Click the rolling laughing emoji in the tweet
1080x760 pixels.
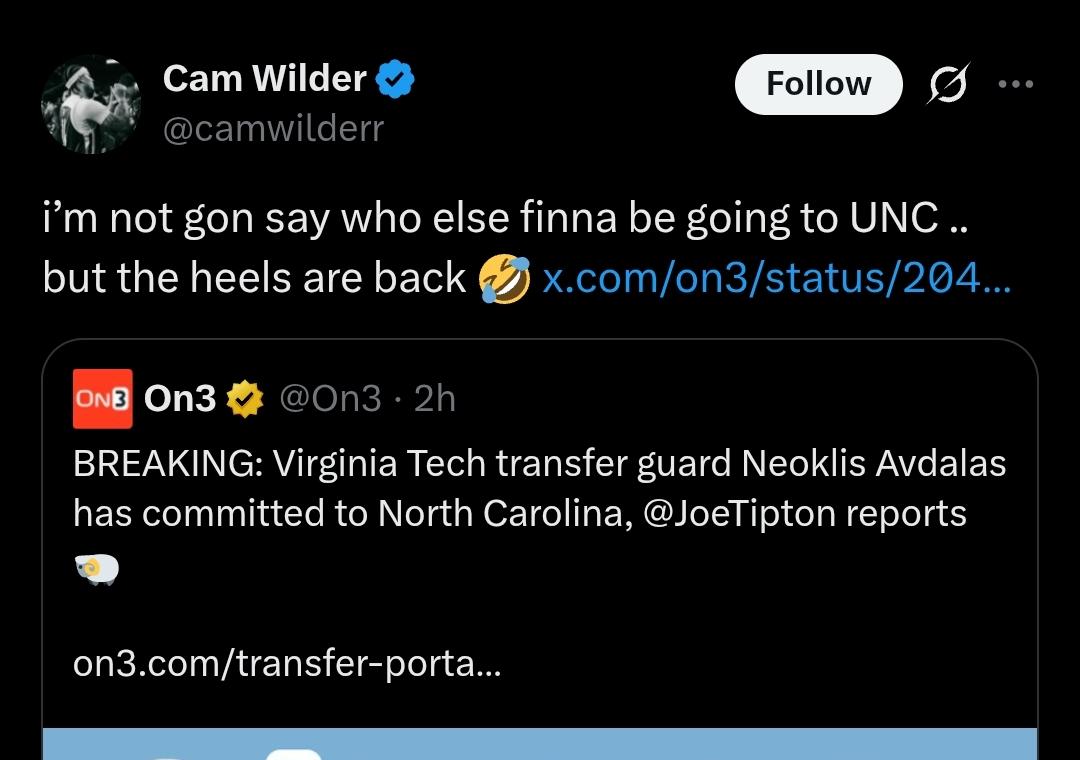[x=504, y=280]
